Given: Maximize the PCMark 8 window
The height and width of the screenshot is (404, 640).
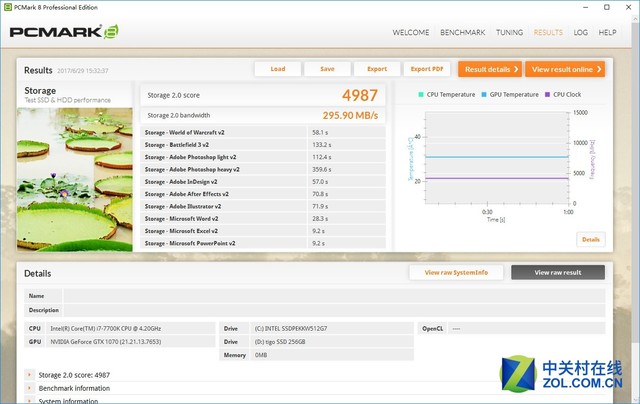Looking at the screenshot, I should (607, 7).
